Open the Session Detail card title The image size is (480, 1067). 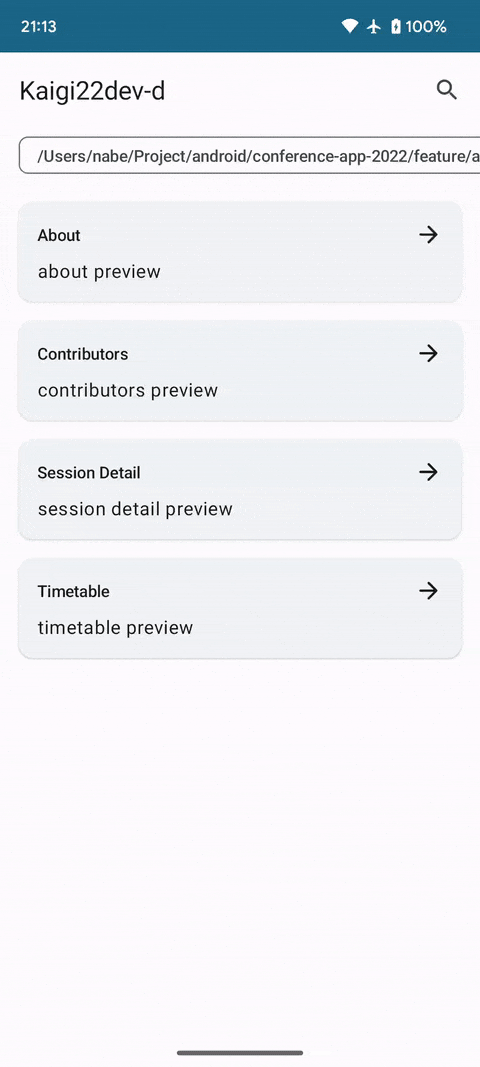click(89, 472)
